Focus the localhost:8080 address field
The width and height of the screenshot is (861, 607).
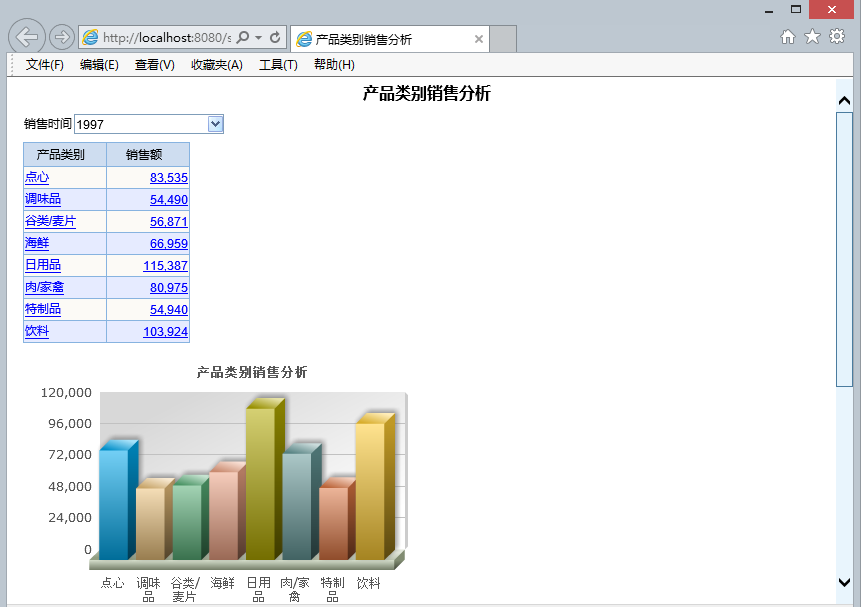(166, 37)
